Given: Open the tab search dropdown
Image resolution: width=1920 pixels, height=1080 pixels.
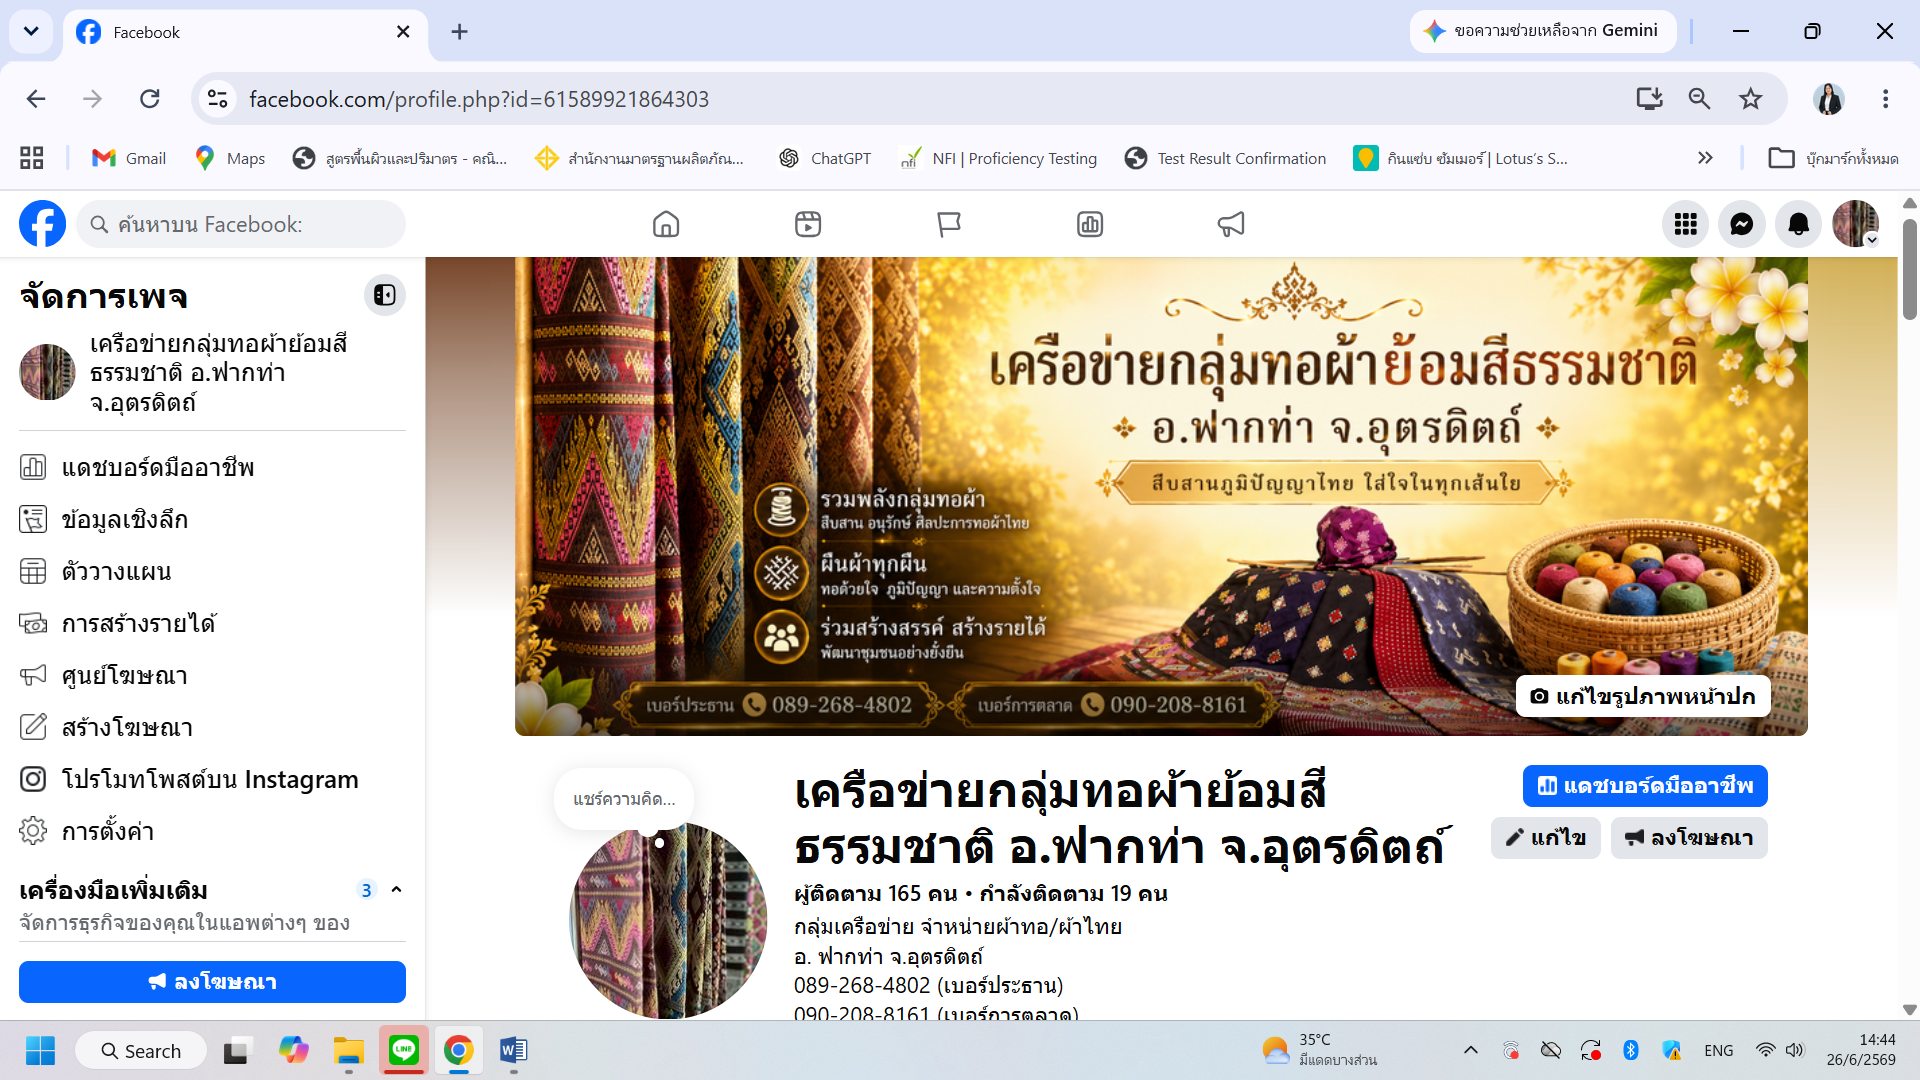Looking at the screenshot, I should [x=31, y=31].
